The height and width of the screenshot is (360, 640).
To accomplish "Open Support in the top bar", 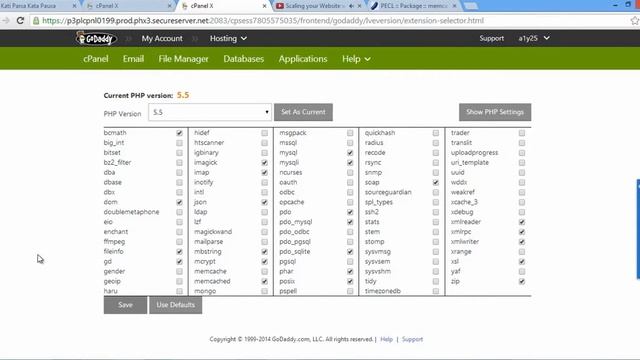I will pos(491,38).
